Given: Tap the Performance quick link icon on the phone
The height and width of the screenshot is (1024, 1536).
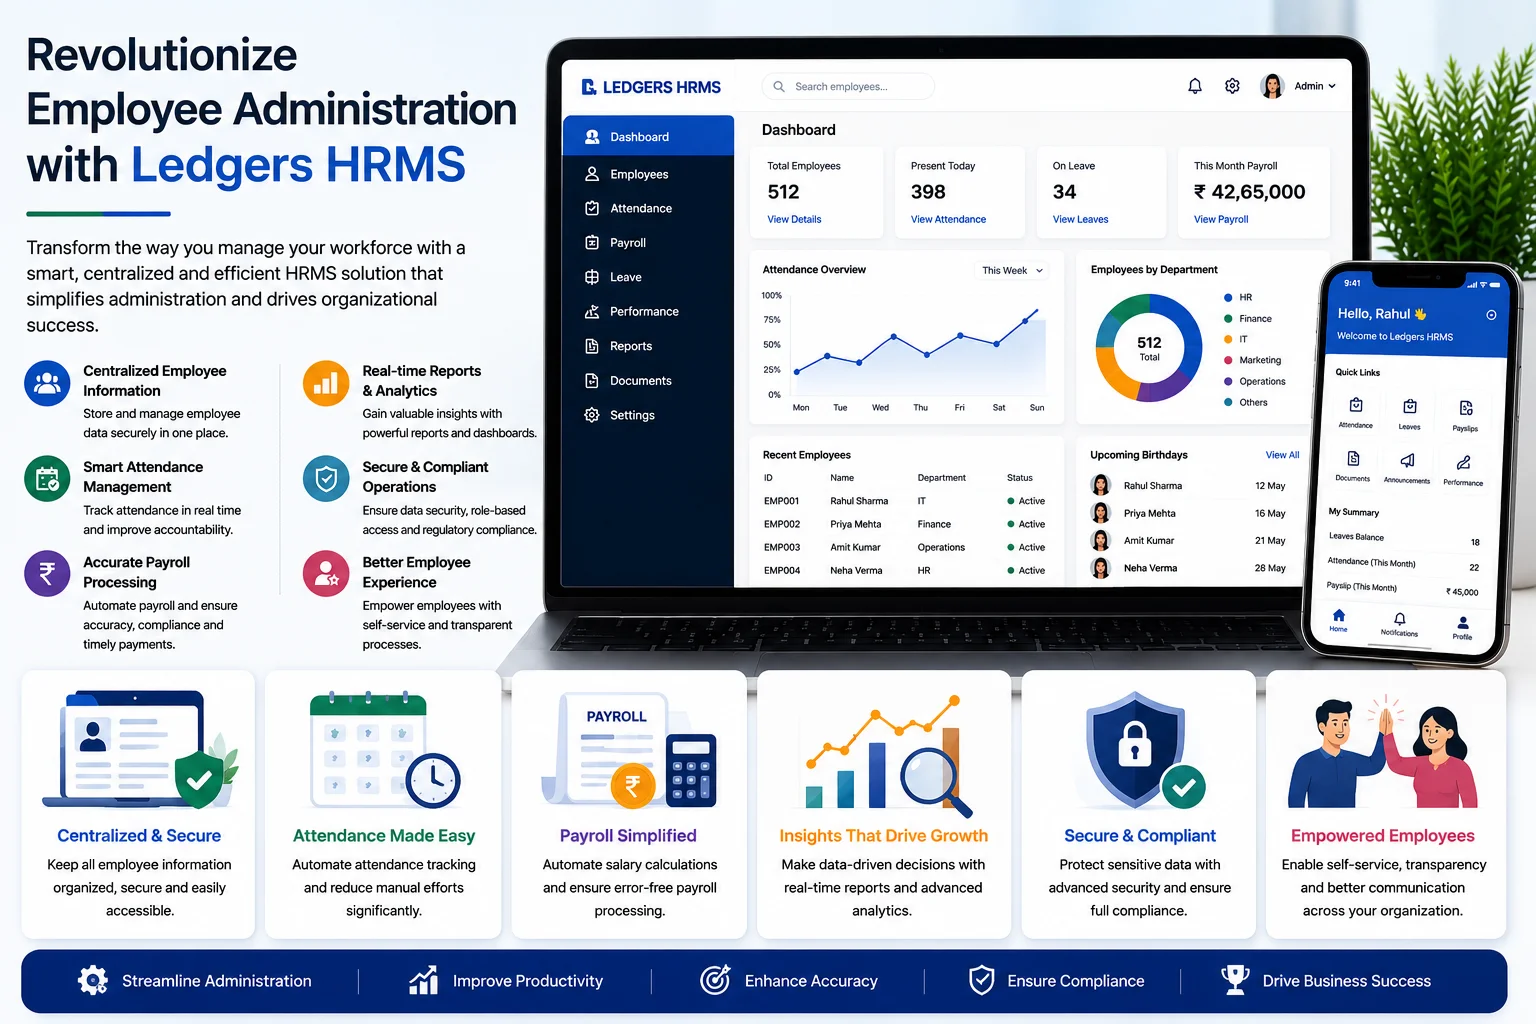Looking at the screenshot, I should (x=1463, y=462).
